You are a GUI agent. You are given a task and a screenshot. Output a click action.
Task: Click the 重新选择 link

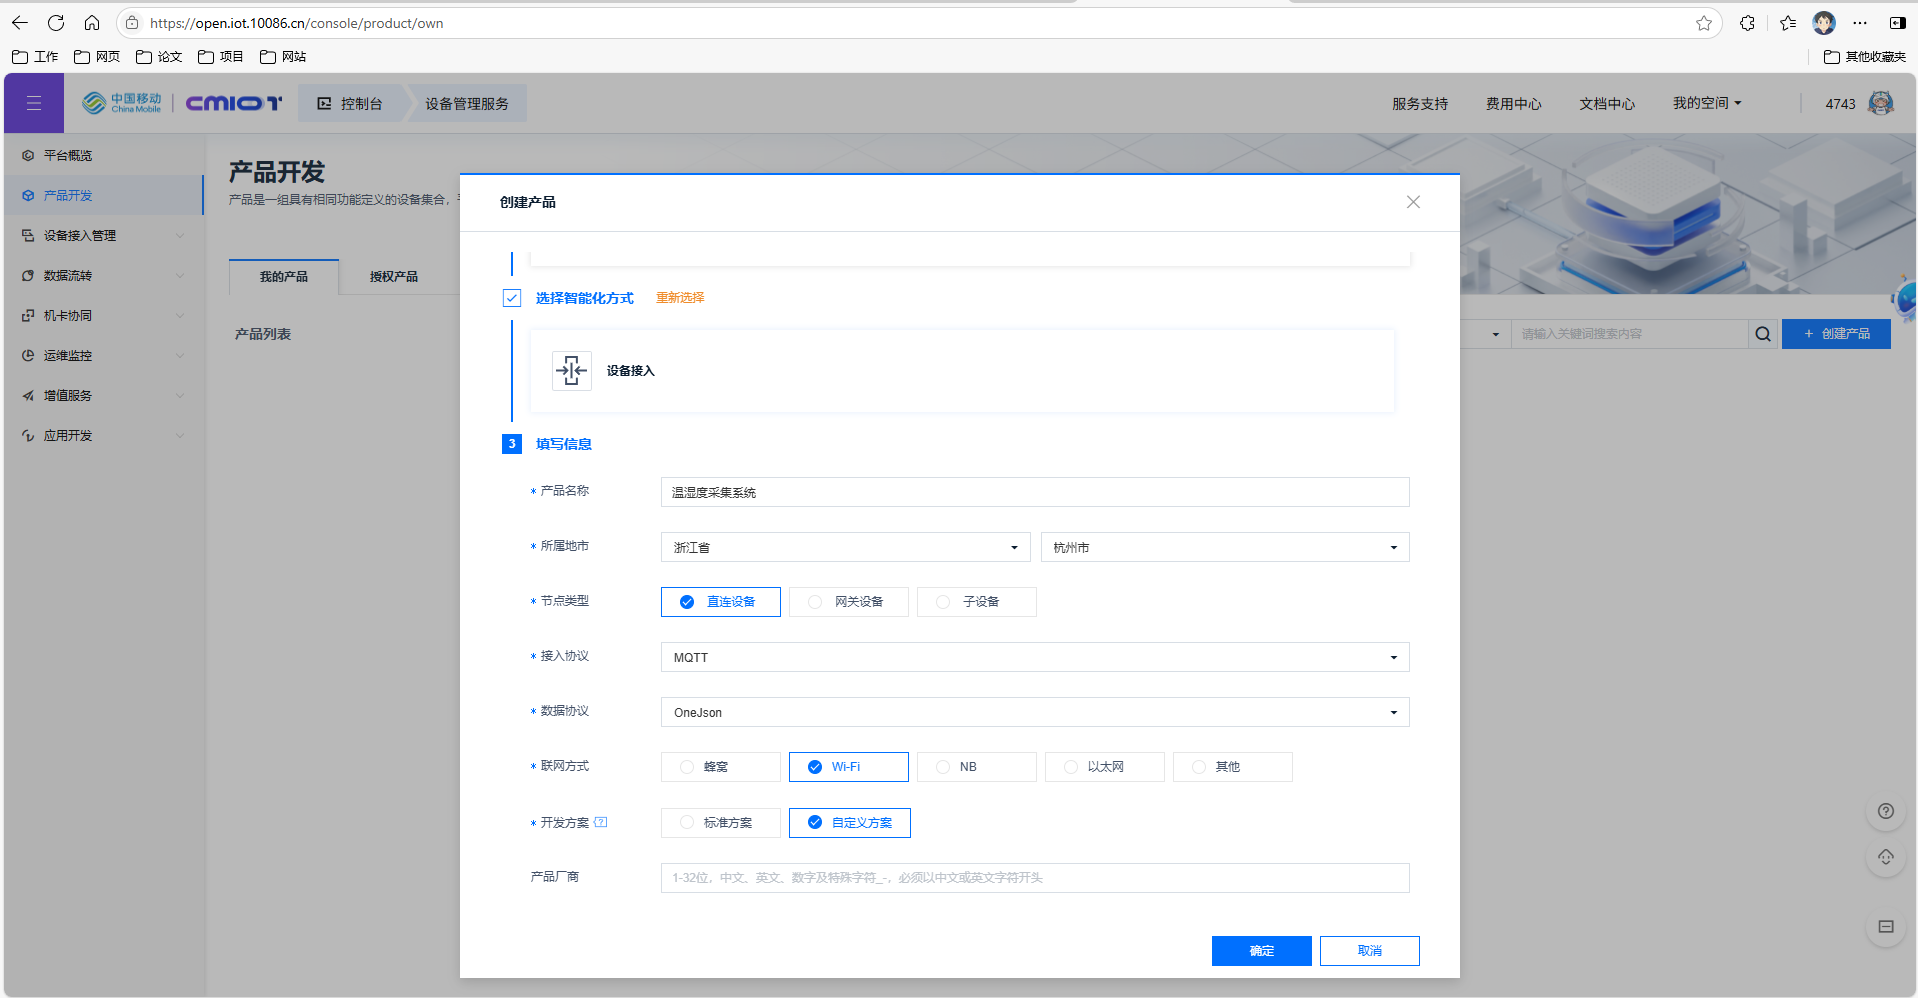680,297
